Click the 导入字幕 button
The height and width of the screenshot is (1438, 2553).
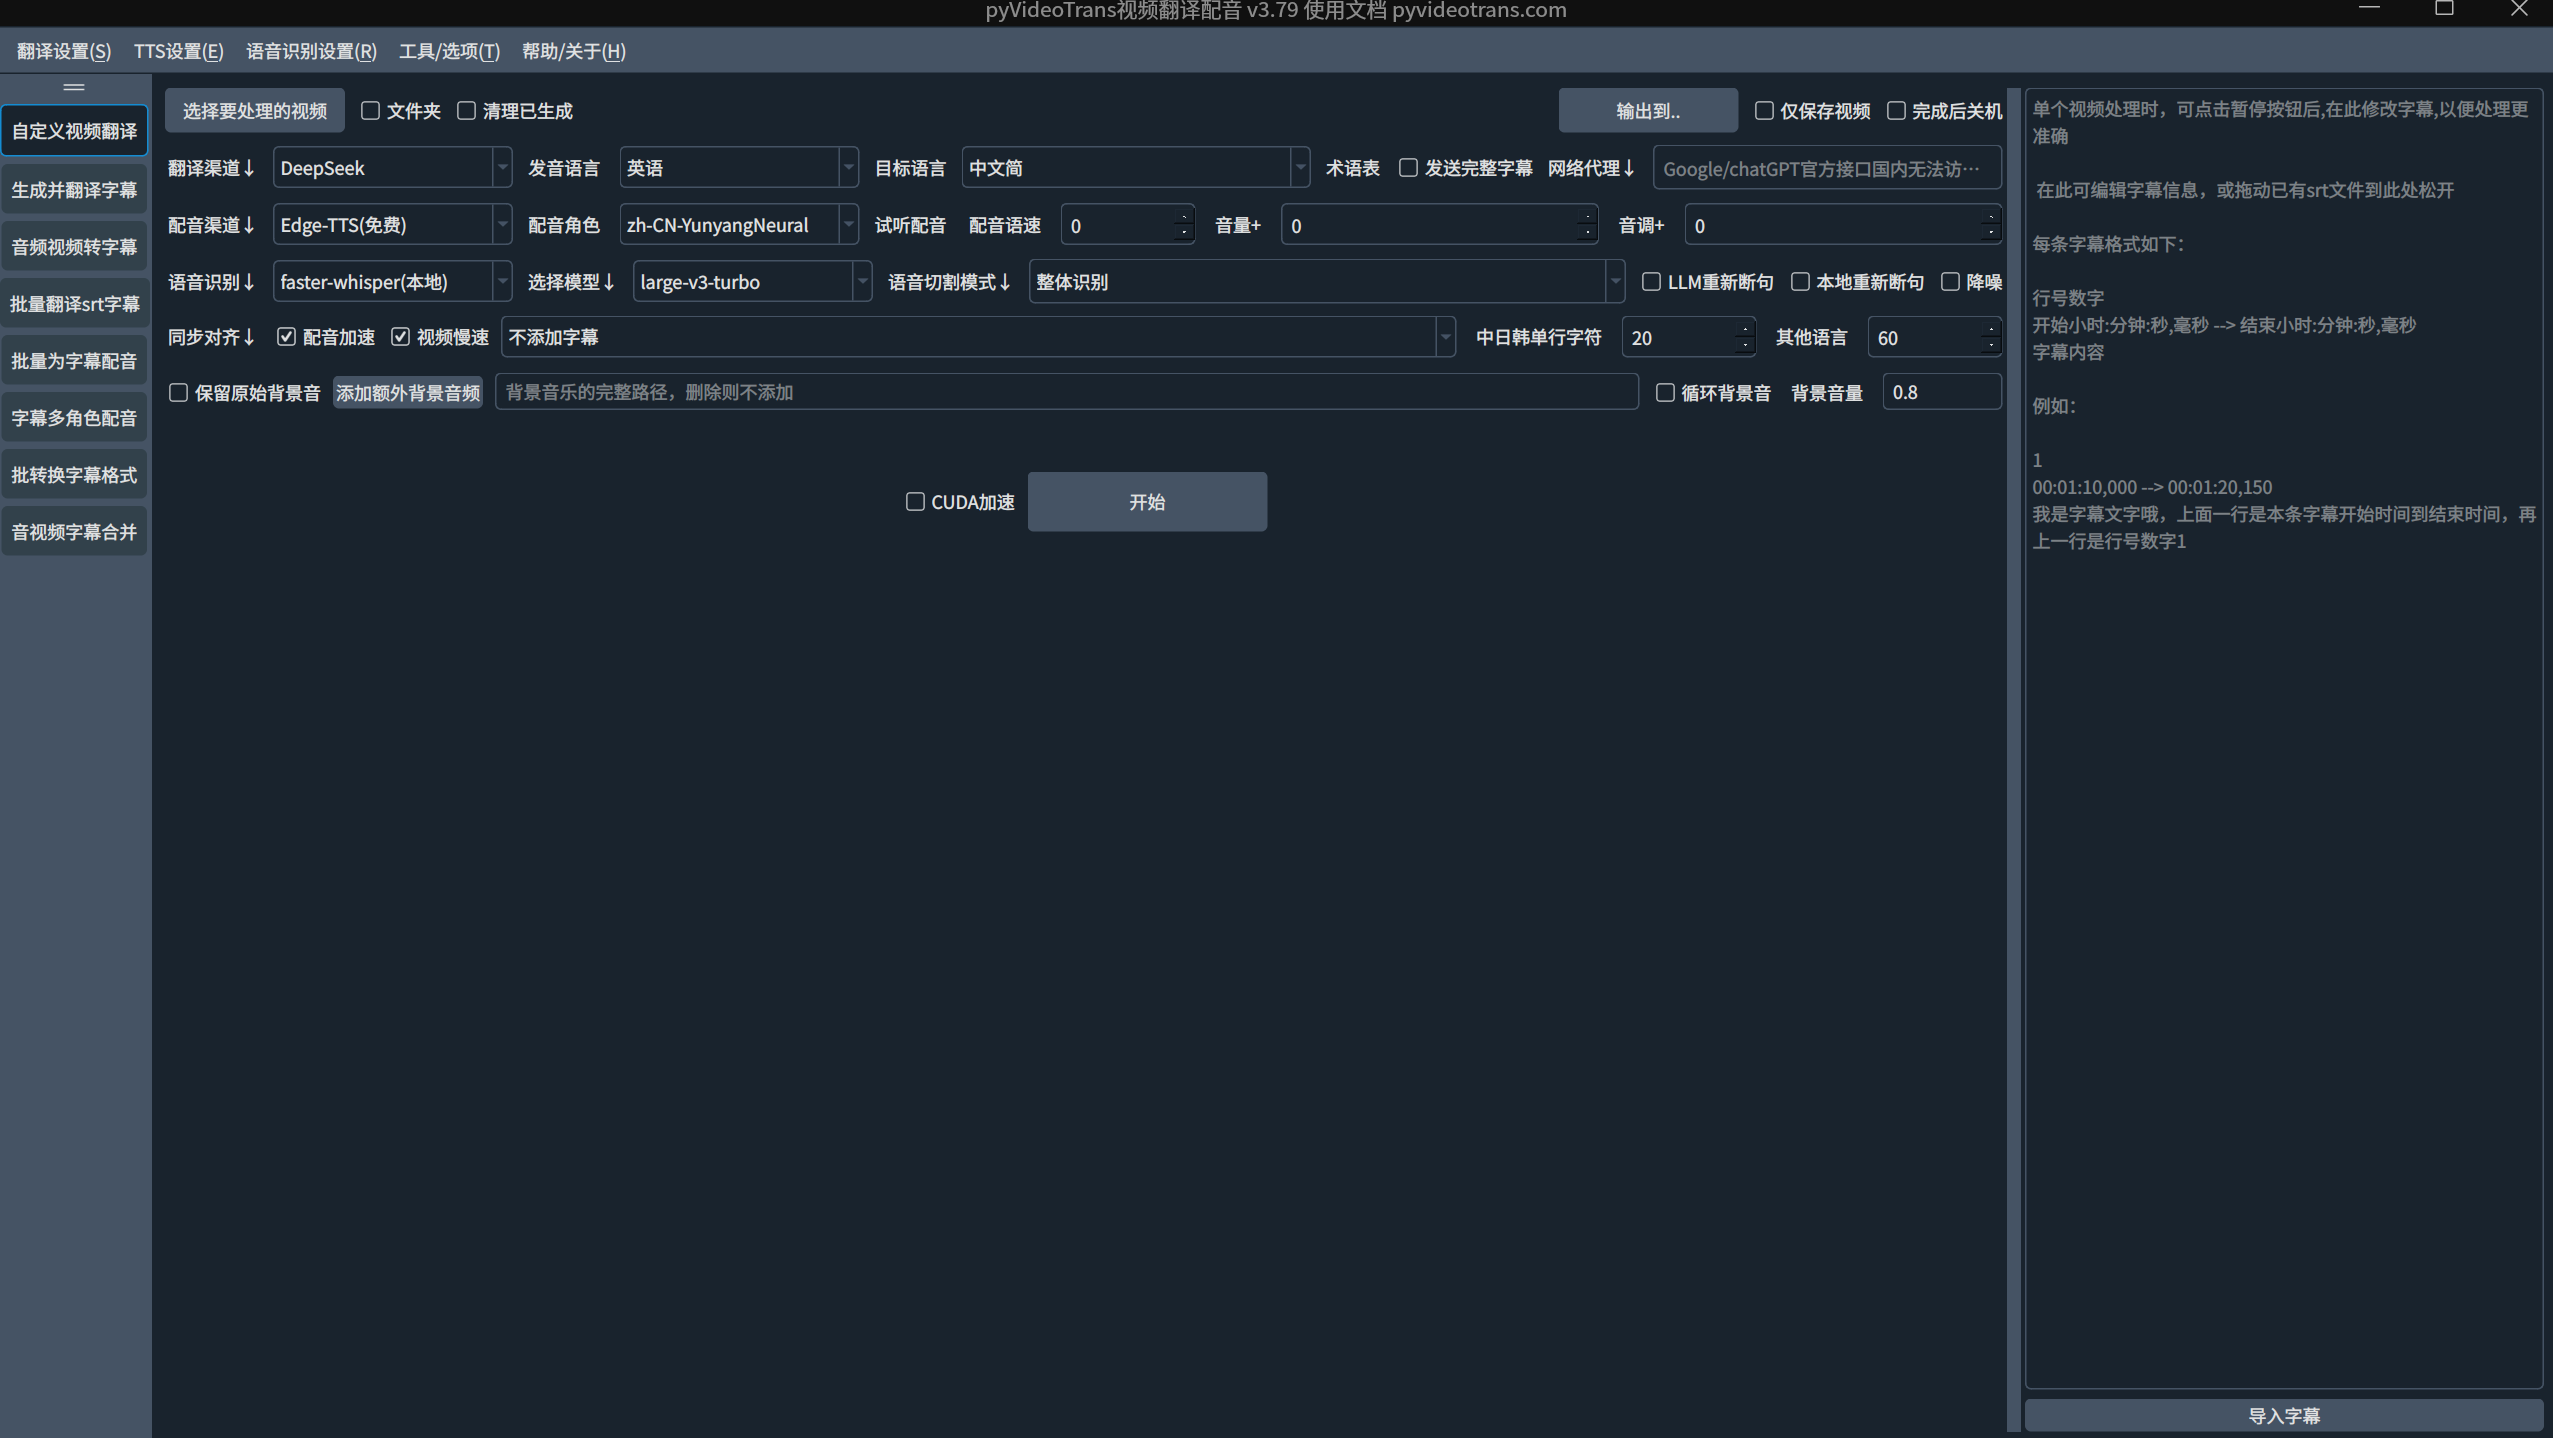2283,1416
